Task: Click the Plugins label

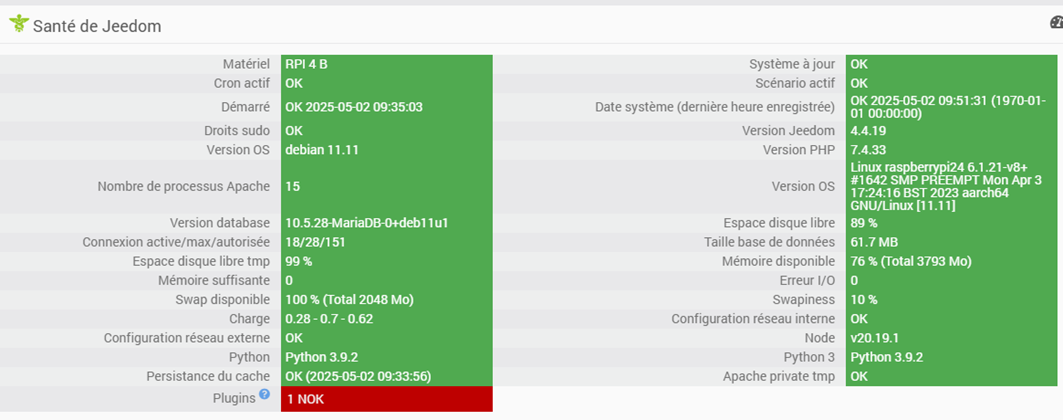Action: 234,398
